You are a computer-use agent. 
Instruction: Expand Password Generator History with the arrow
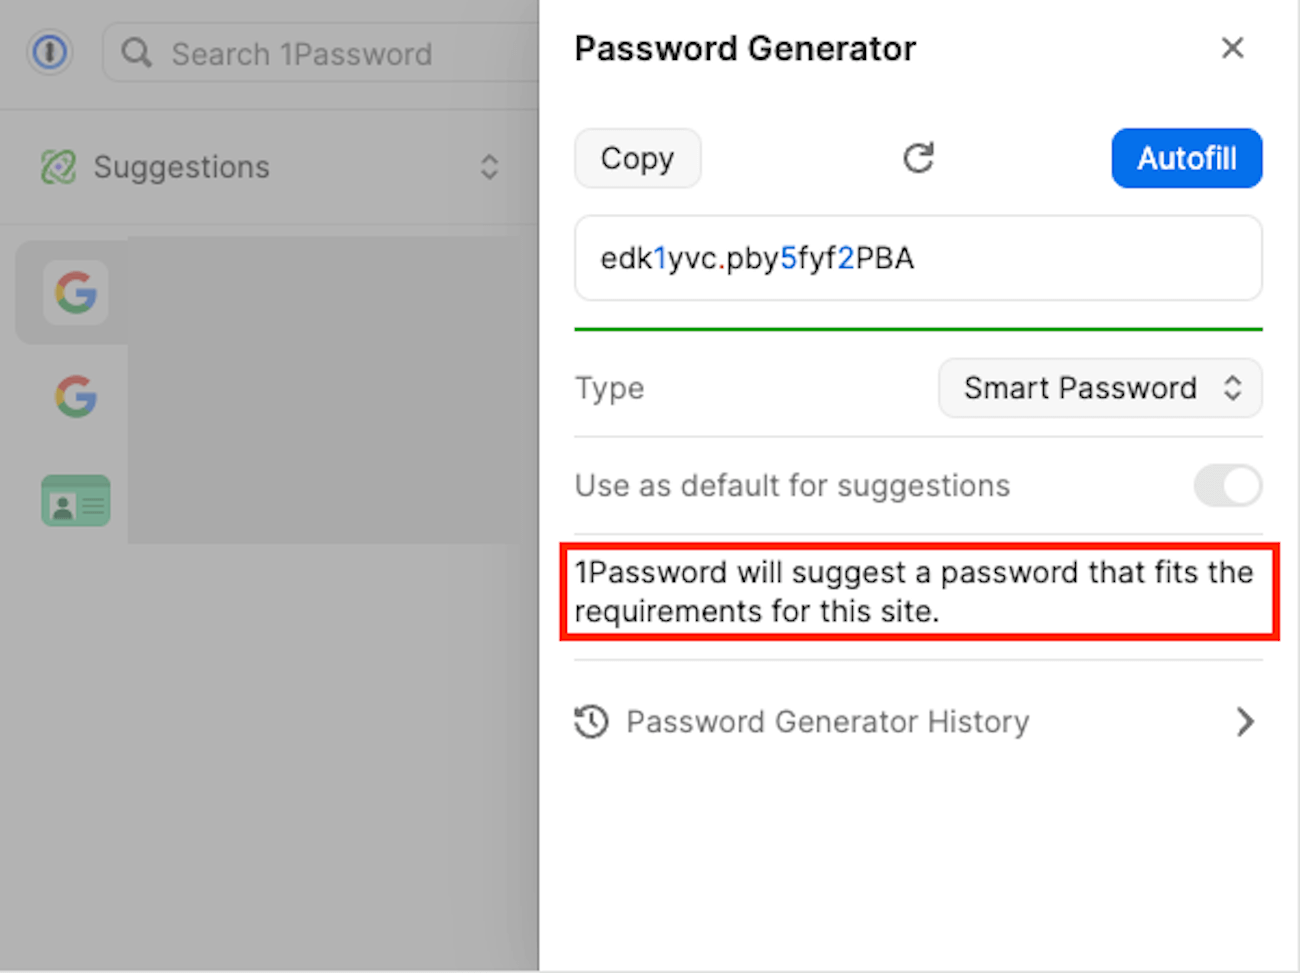click(1246, 721)
